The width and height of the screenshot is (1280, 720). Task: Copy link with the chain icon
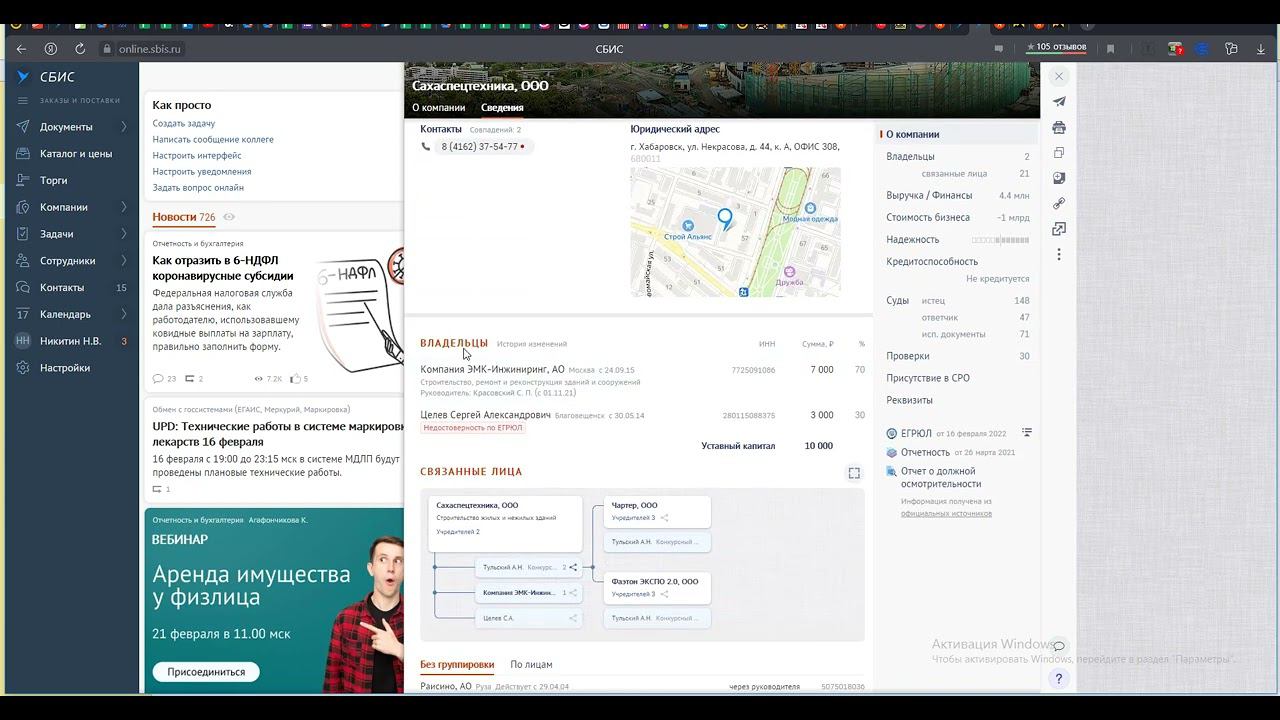pyautogui.click(x=1059, y=203)
